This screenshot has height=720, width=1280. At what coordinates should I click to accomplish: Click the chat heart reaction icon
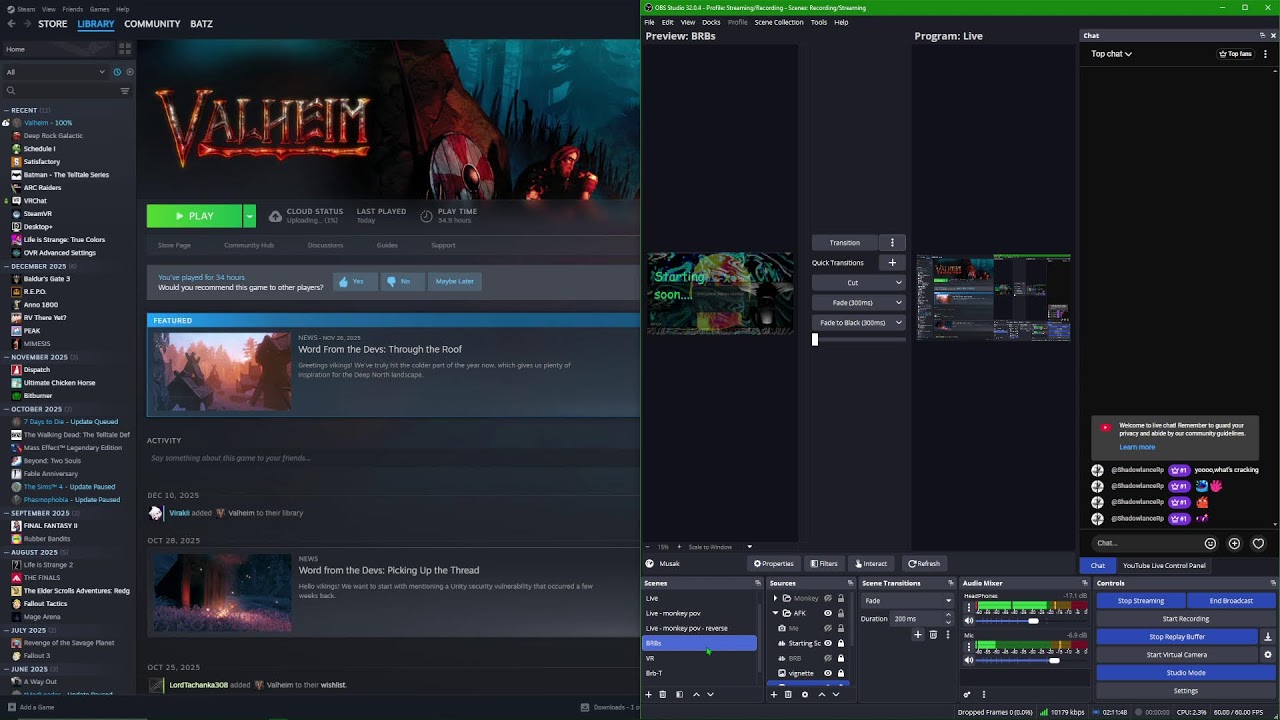(1258, 543)
